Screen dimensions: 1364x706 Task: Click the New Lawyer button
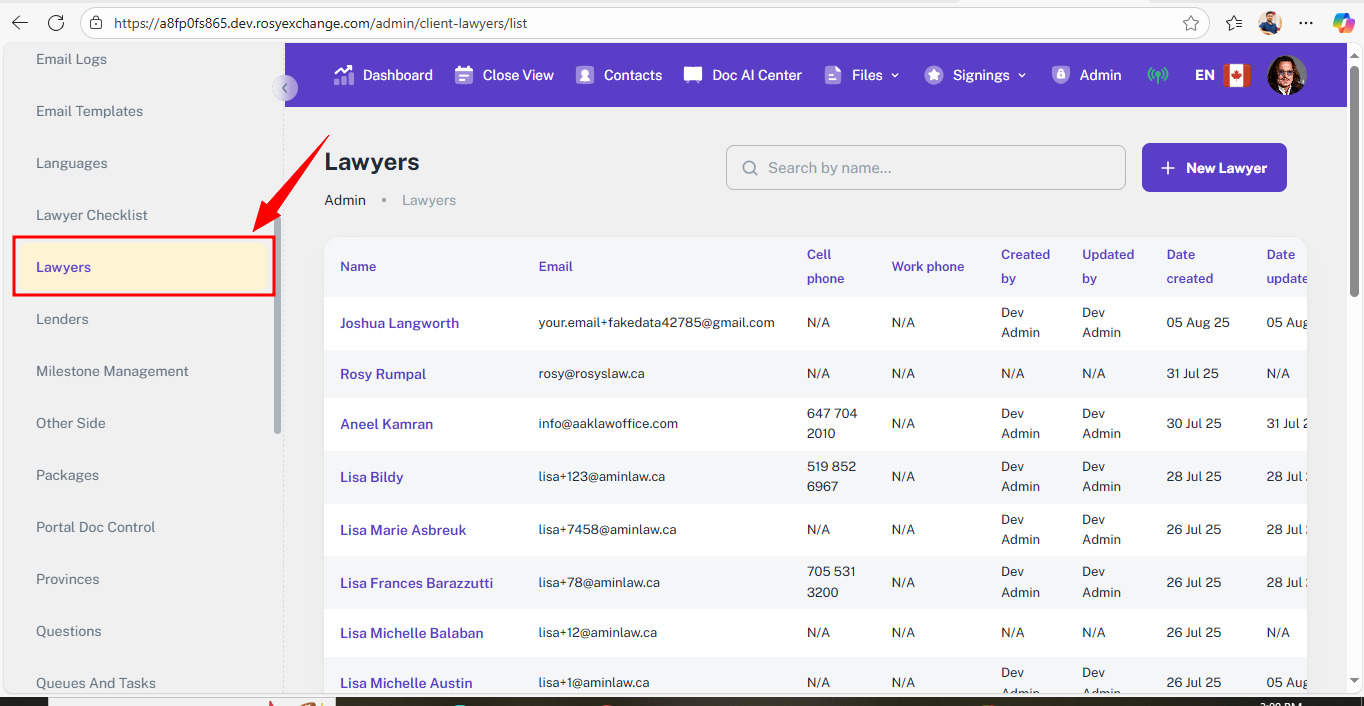pyautogui.click(x=1213, y=168)
